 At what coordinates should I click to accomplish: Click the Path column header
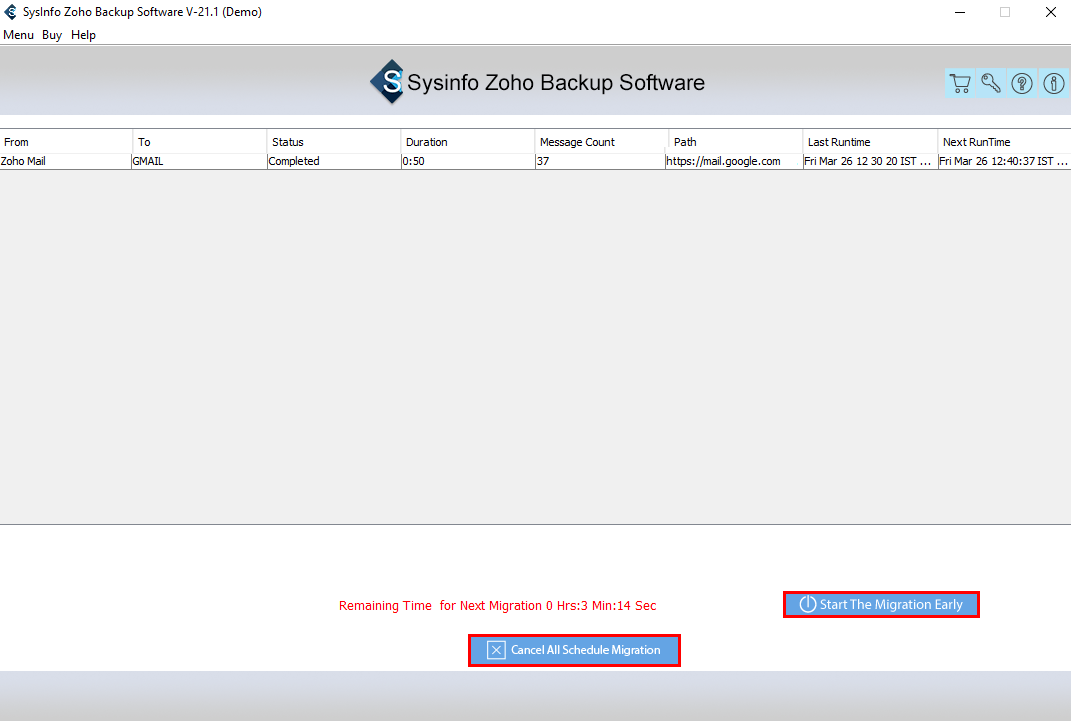coord(736,142)
